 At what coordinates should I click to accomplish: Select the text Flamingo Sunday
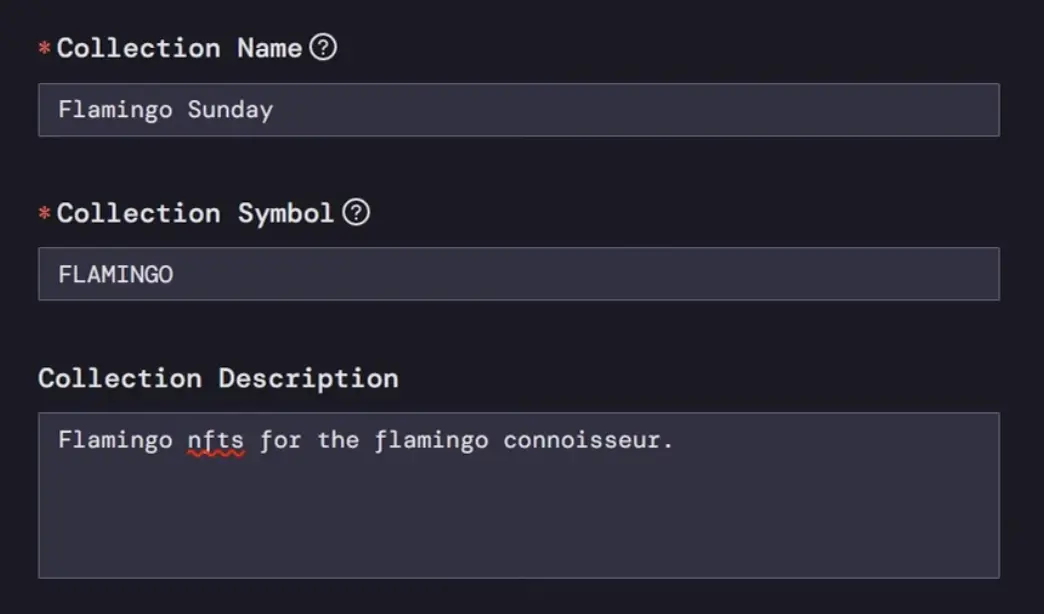coord(165,110)
